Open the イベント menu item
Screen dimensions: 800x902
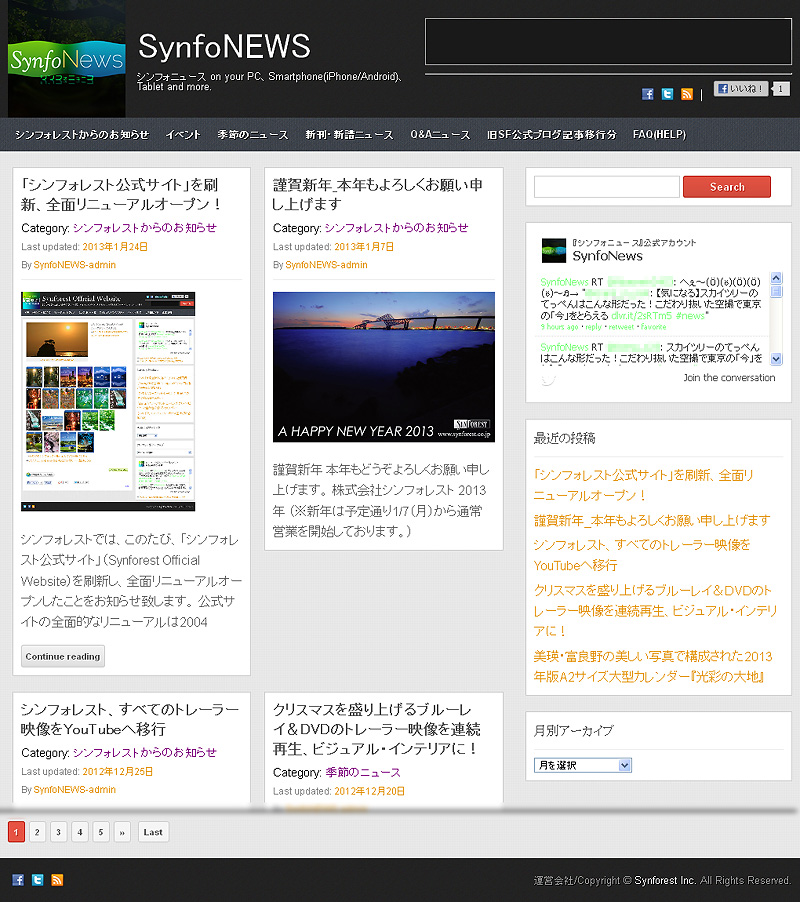click(x=183, y=135)
